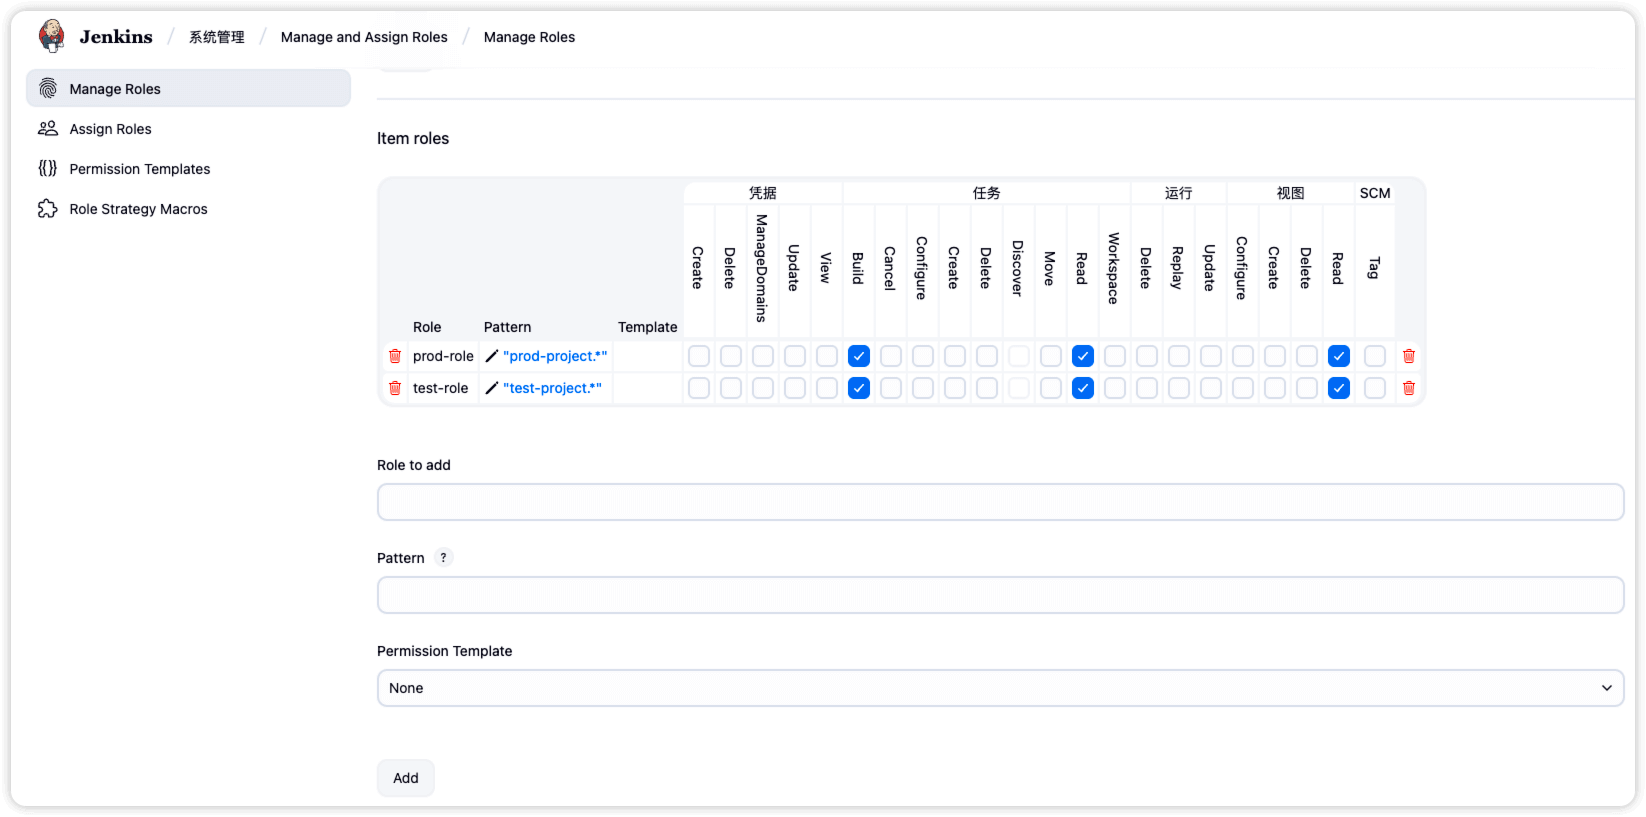Screen dimensions: 1646x817
Task: Go to 系统管理 breadcrumb
Action: pyautogui.click(x=217, y=37)
